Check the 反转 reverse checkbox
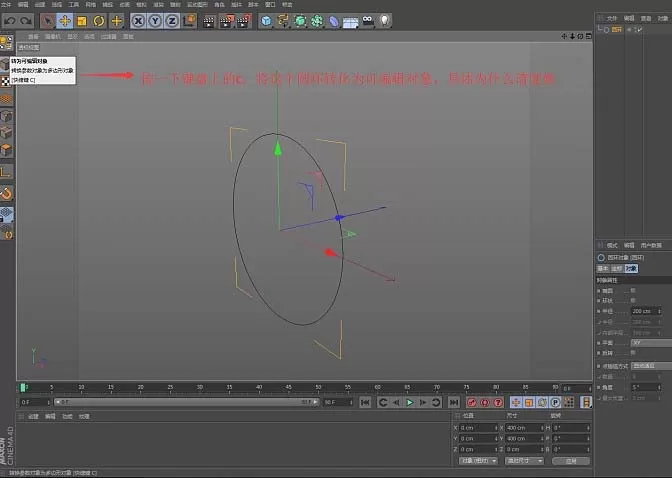 (633, 353)
